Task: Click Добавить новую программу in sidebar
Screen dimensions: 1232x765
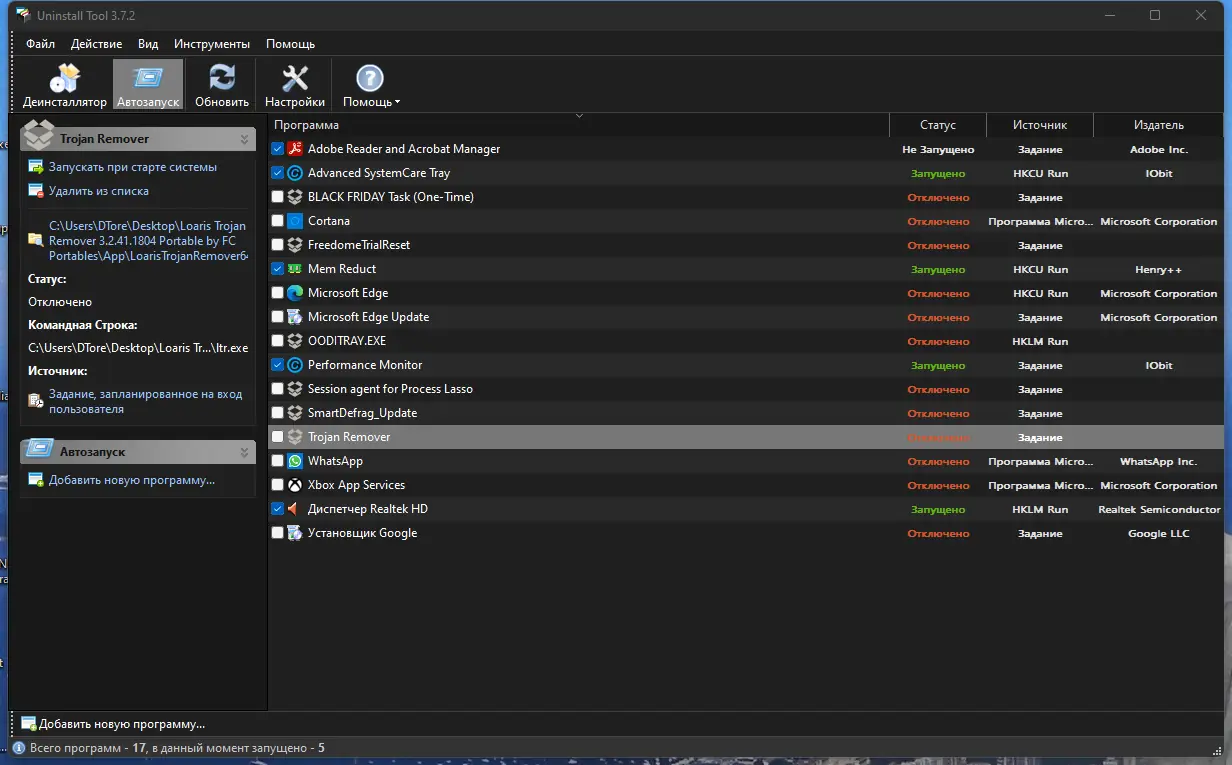Action: coord(132,480)
